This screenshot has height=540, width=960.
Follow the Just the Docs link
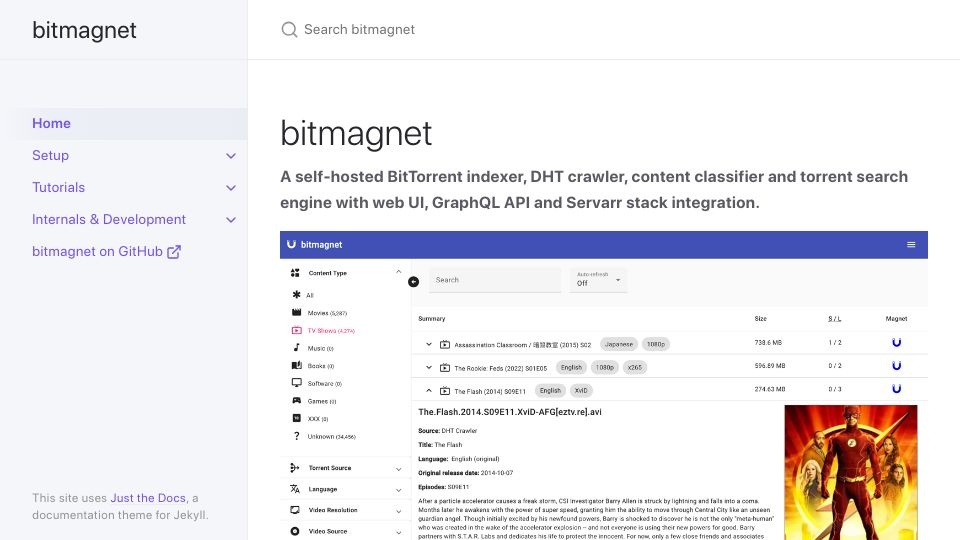point(148,498)
